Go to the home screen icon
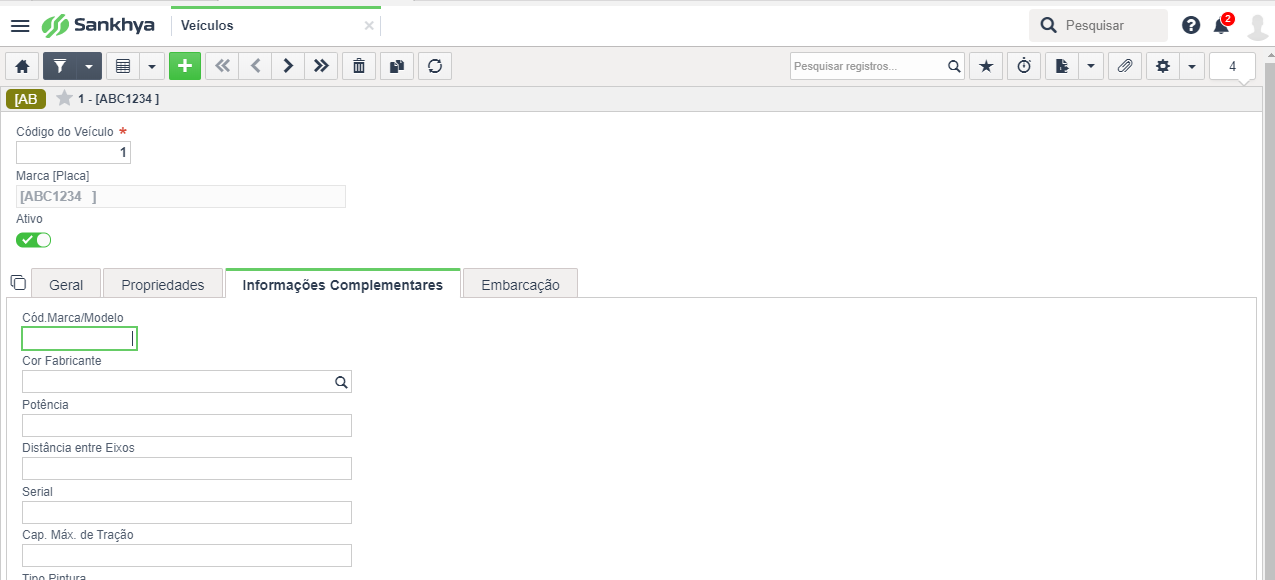Image resolution: width=1275 pixels, height=580 pixels. coord(22,66)
